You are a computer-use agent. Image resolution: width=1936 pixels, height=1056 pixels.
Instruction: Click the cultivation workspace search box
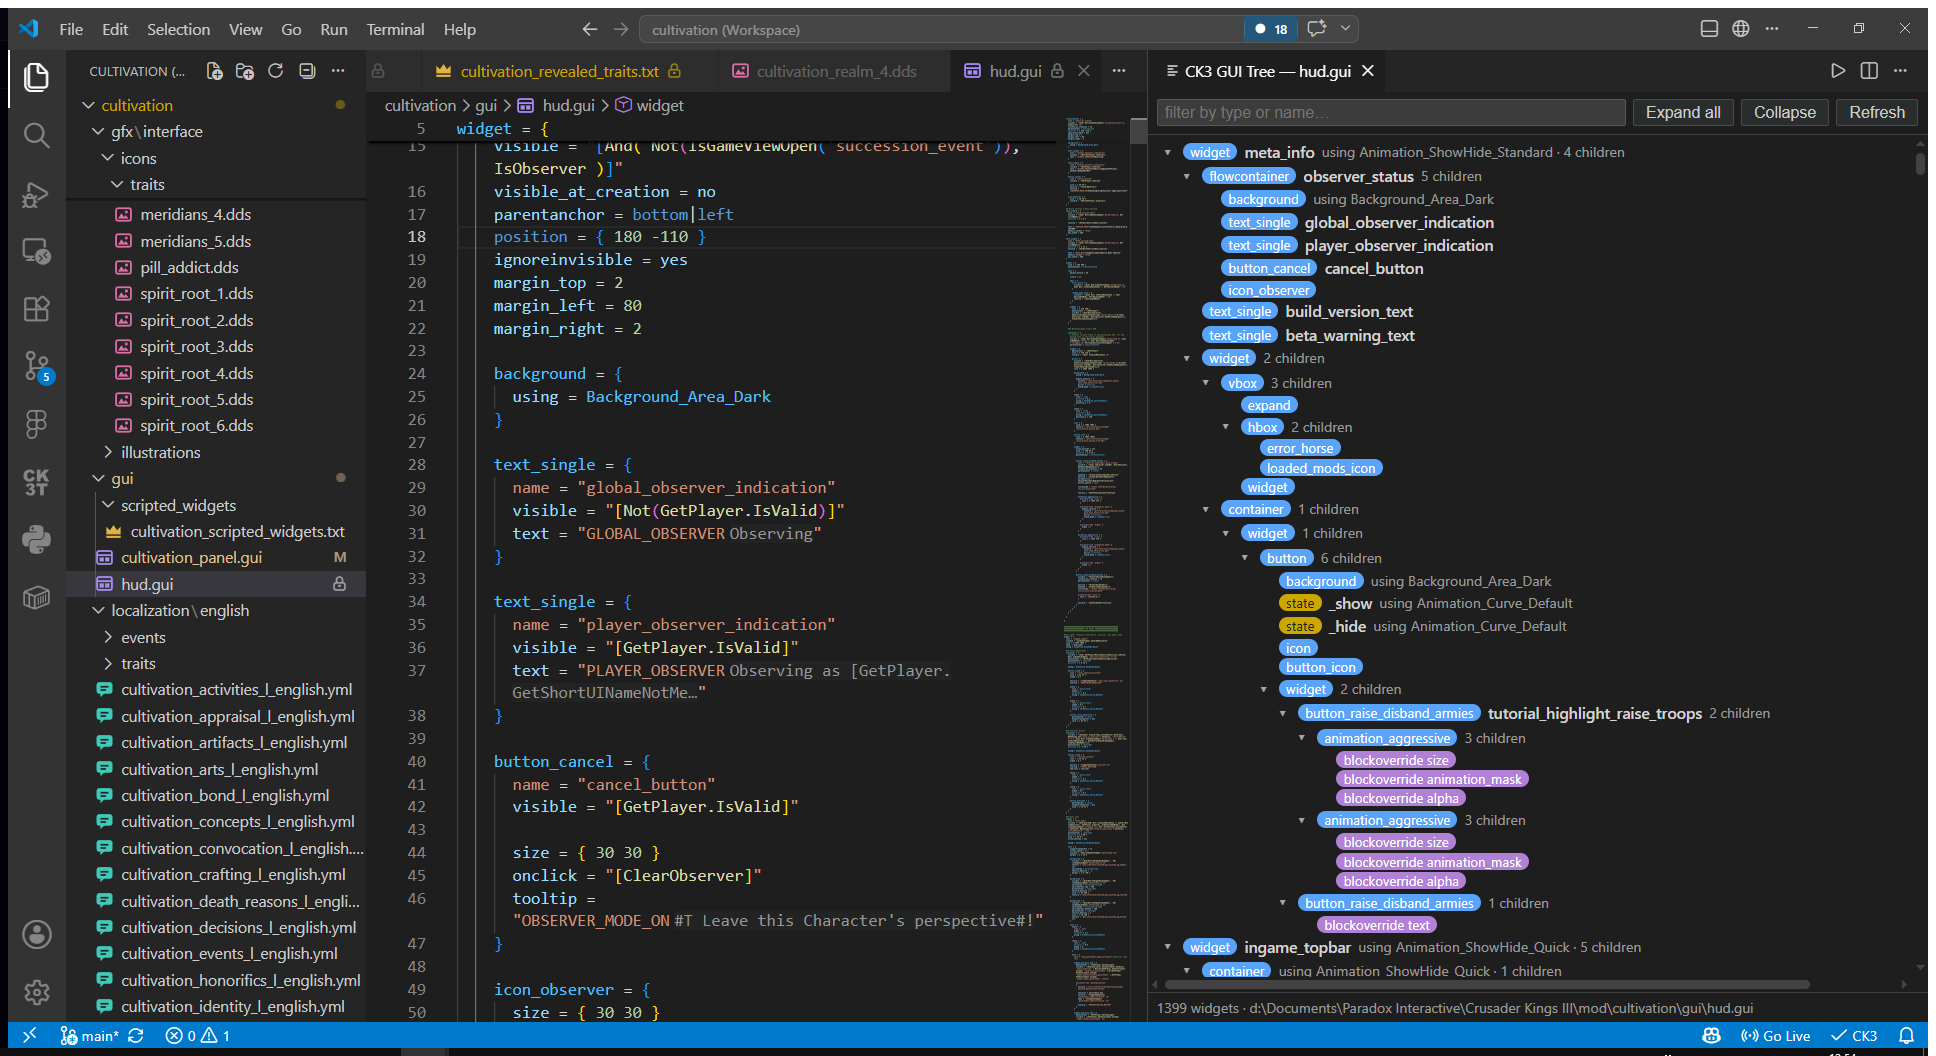pos(940,29)
